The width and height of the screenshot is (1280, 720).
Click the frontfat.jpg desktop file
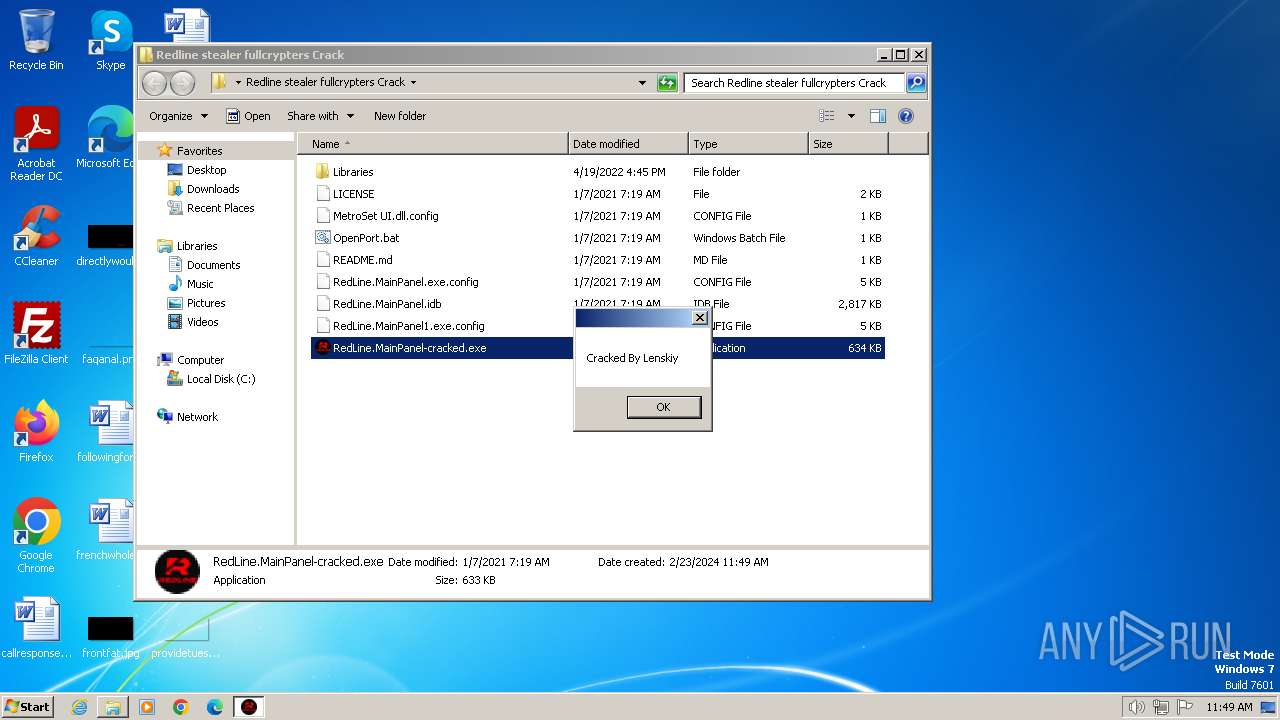point(110,637)
